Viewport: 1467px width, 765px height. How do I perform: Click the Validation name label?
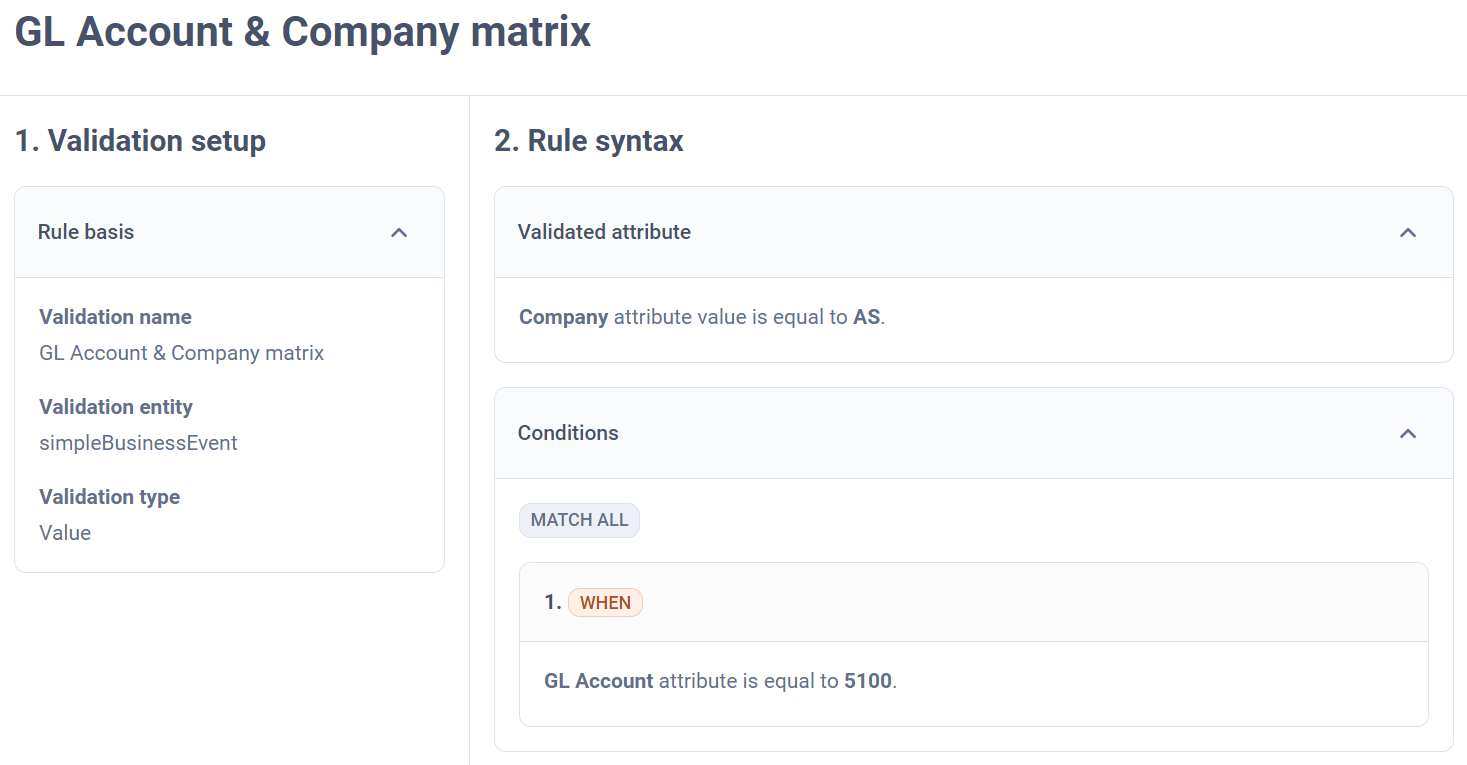coord(115,317)
